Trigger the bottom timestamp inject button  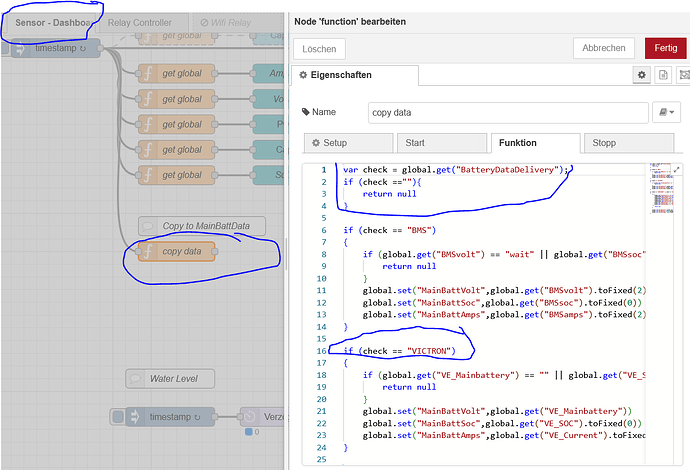click(119, 417)
